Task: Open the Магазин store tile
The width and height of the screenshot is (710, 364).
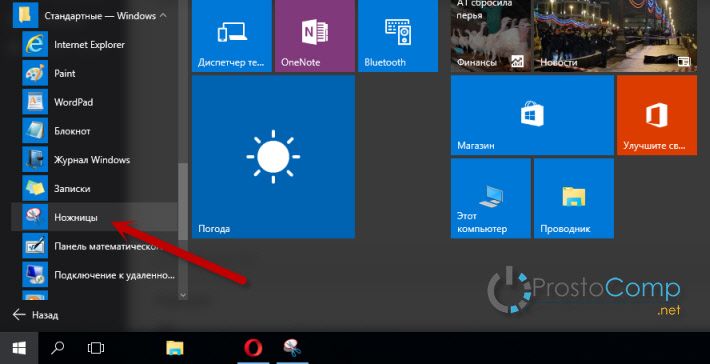Action: [532, 115]
